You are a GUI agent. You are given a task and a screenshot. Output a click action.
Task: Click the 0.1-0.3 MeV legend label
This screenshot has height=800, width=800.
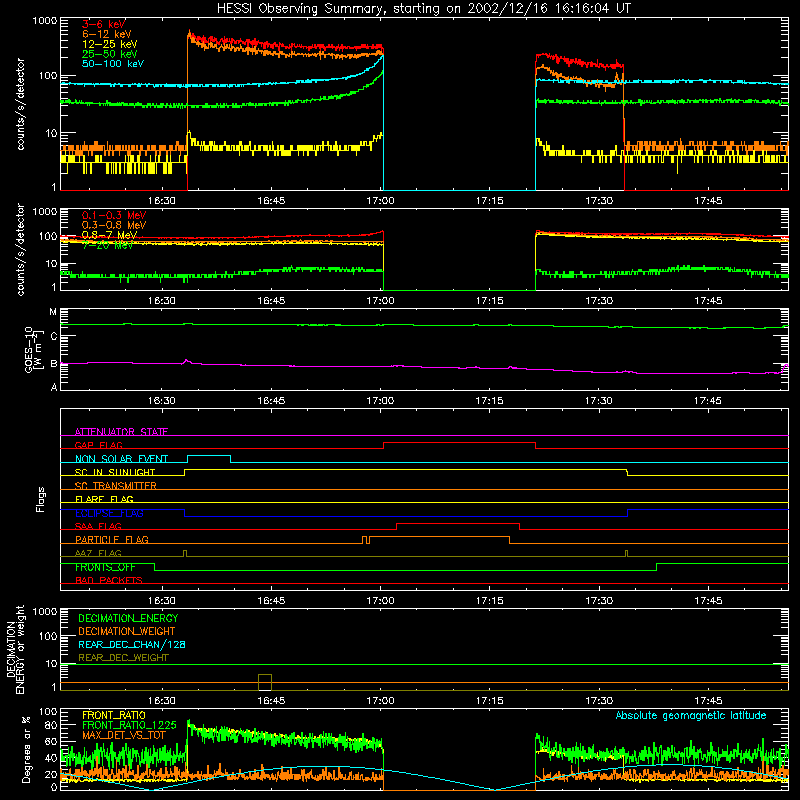pyautogui.click(x=114, y=215)
